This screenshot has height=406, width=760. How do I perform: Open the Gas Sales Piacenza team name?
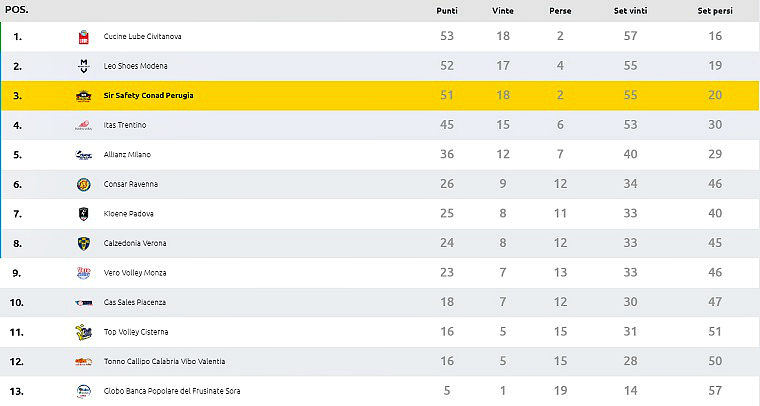[135, 302]
